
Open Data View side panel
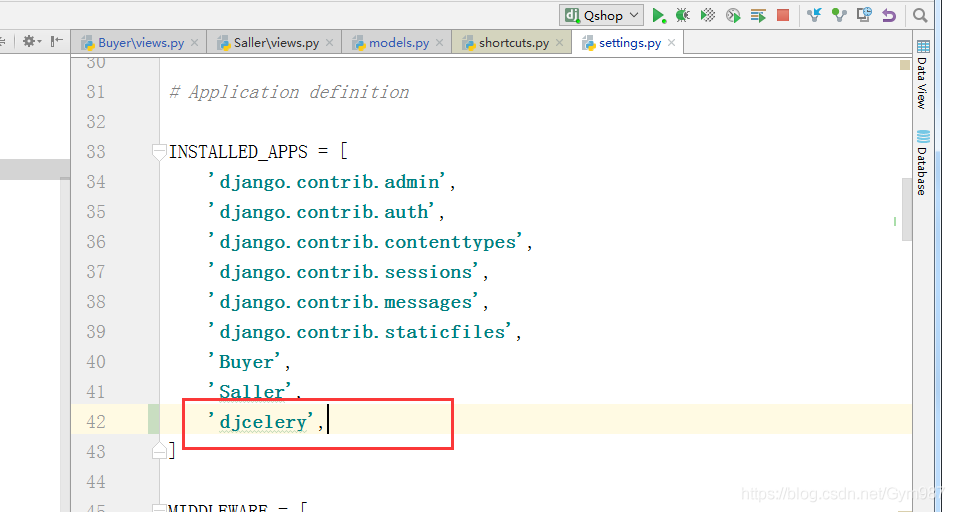923,75
